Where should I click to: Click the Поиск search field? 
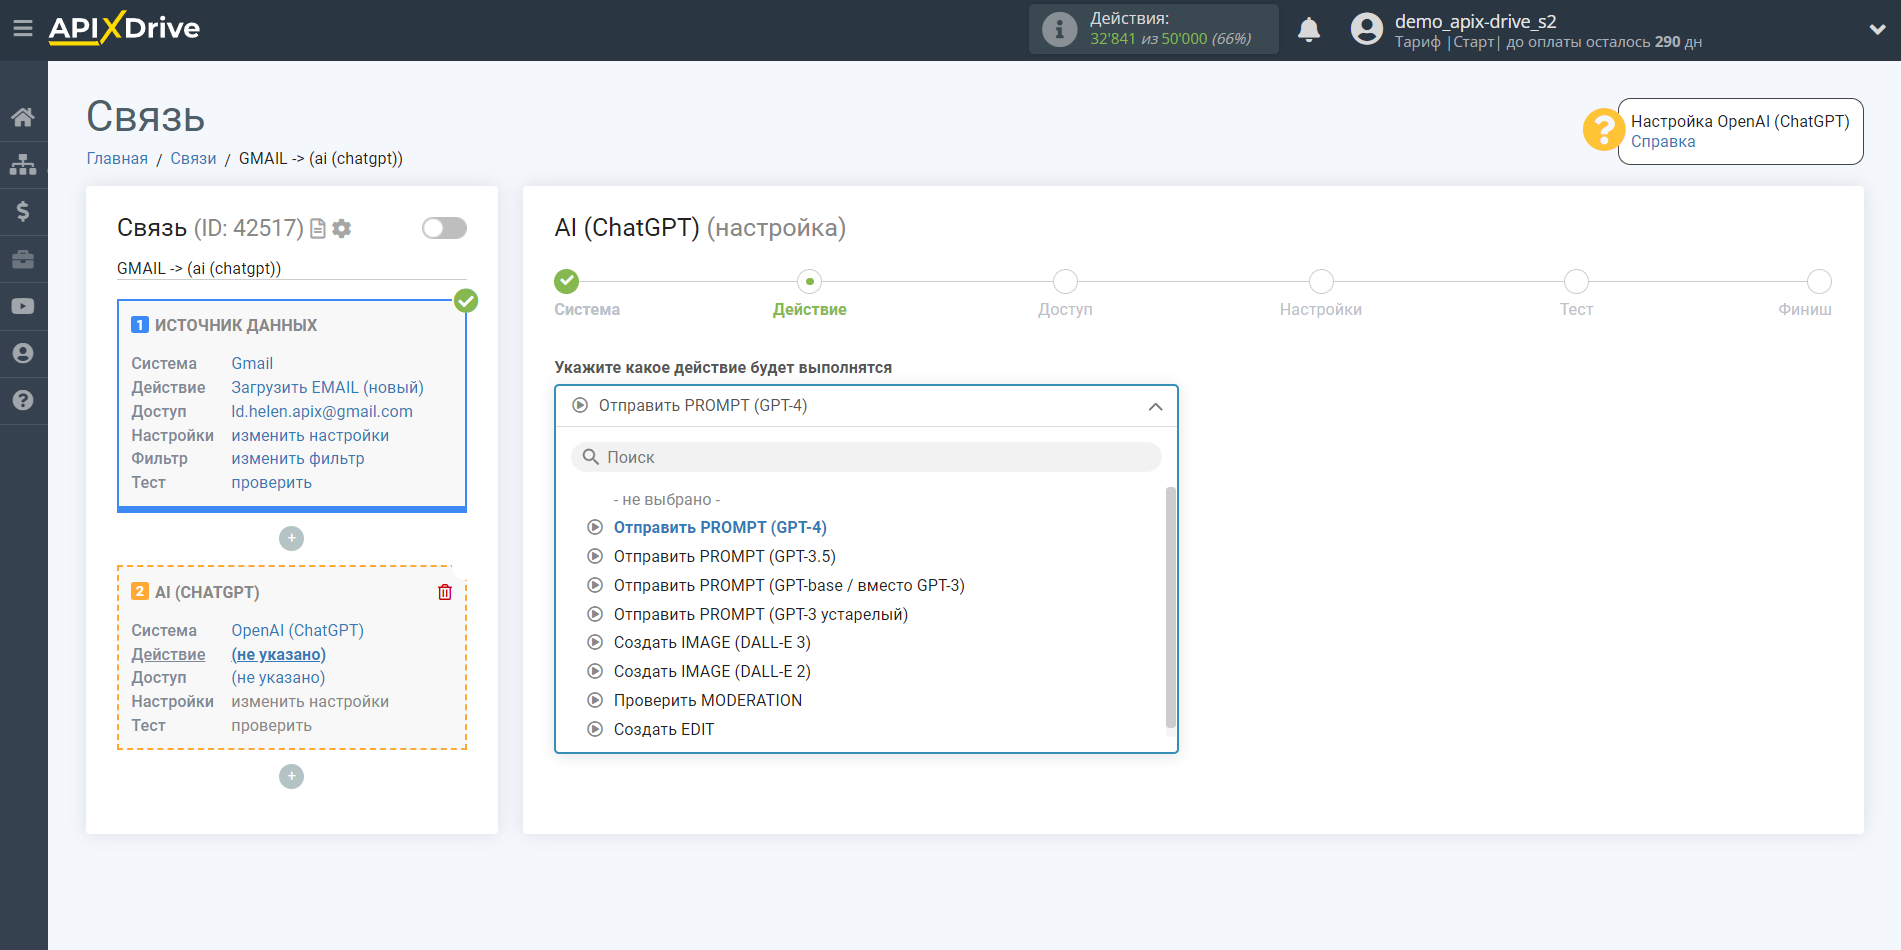(x=866, y=457)
